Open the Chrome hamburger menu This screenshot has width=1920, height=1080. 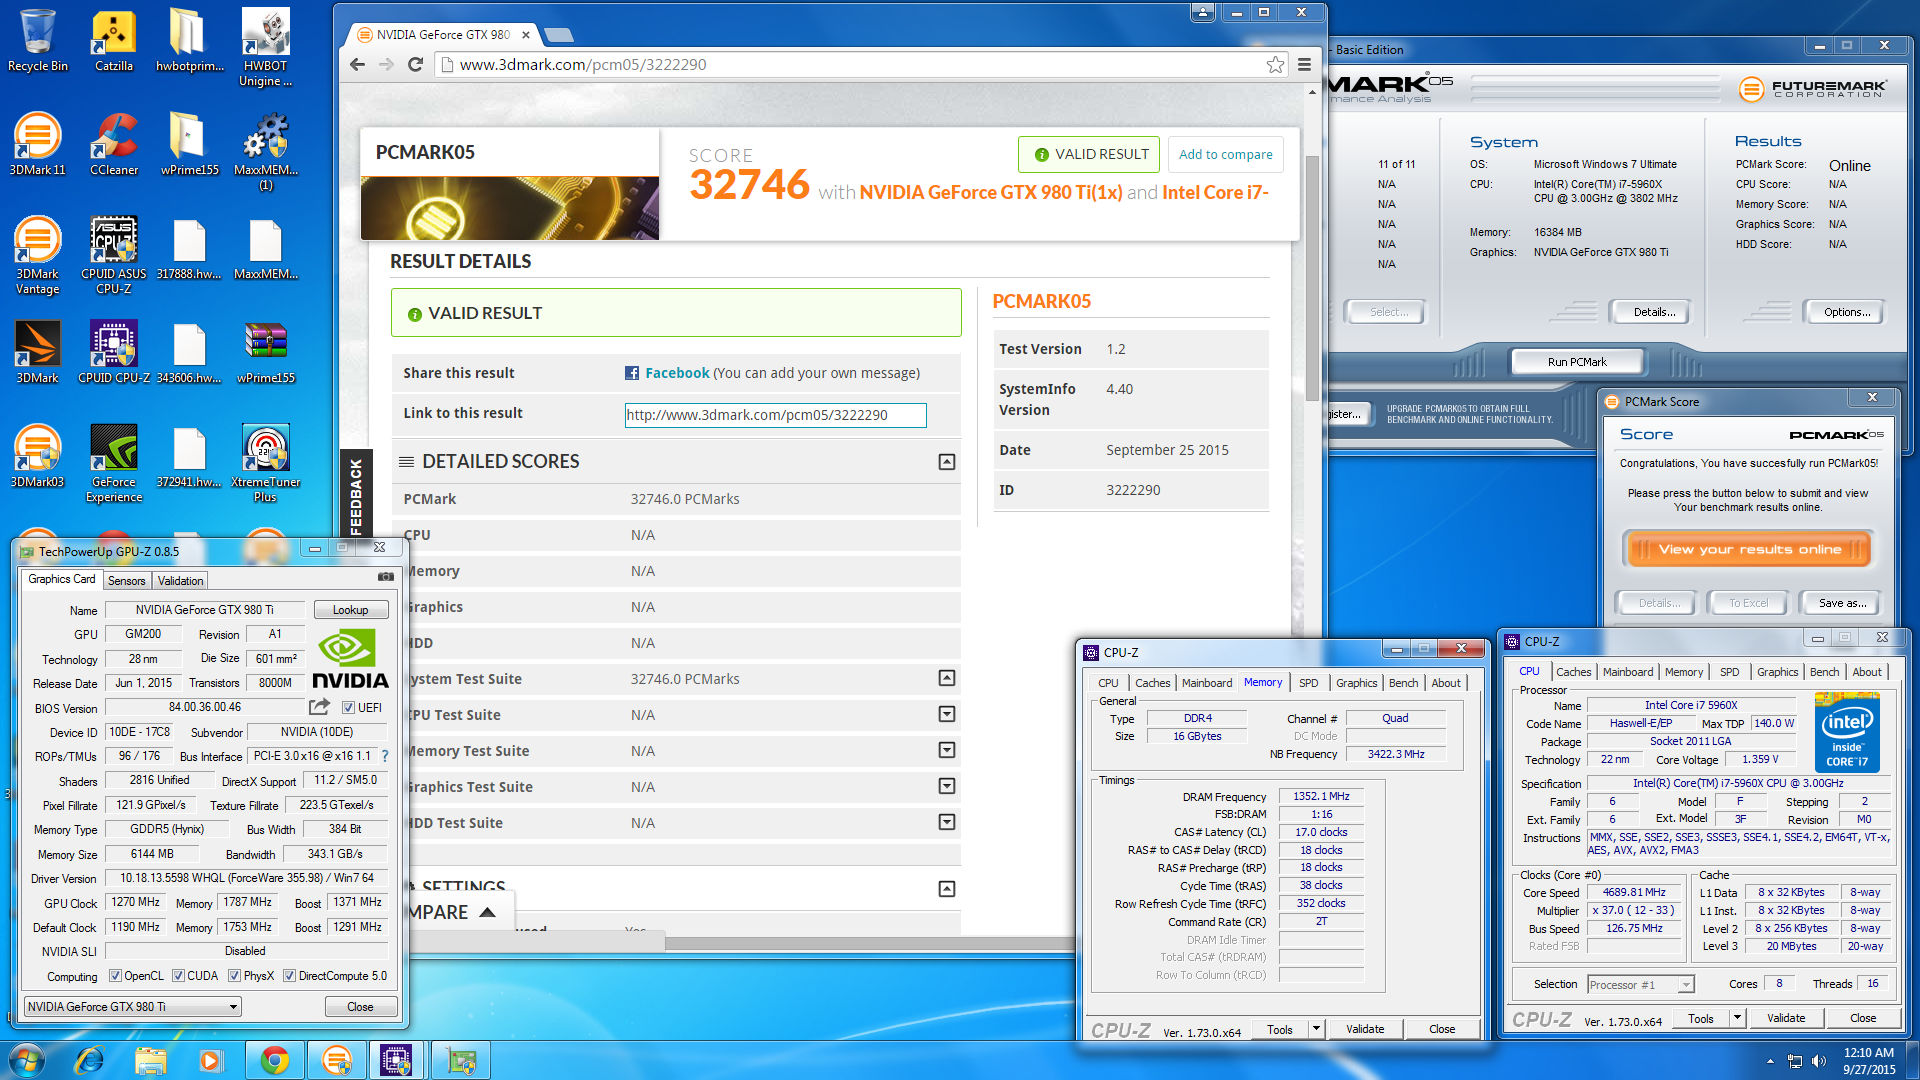1304,65
